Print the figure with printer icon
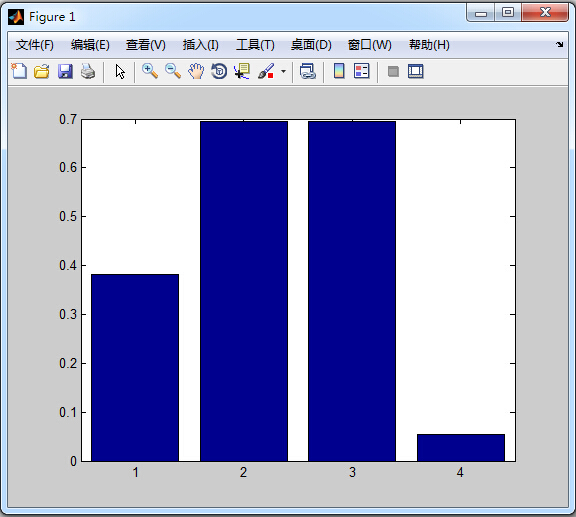The width and height of the screenshot is (576, 517). [x=88, y=71]
